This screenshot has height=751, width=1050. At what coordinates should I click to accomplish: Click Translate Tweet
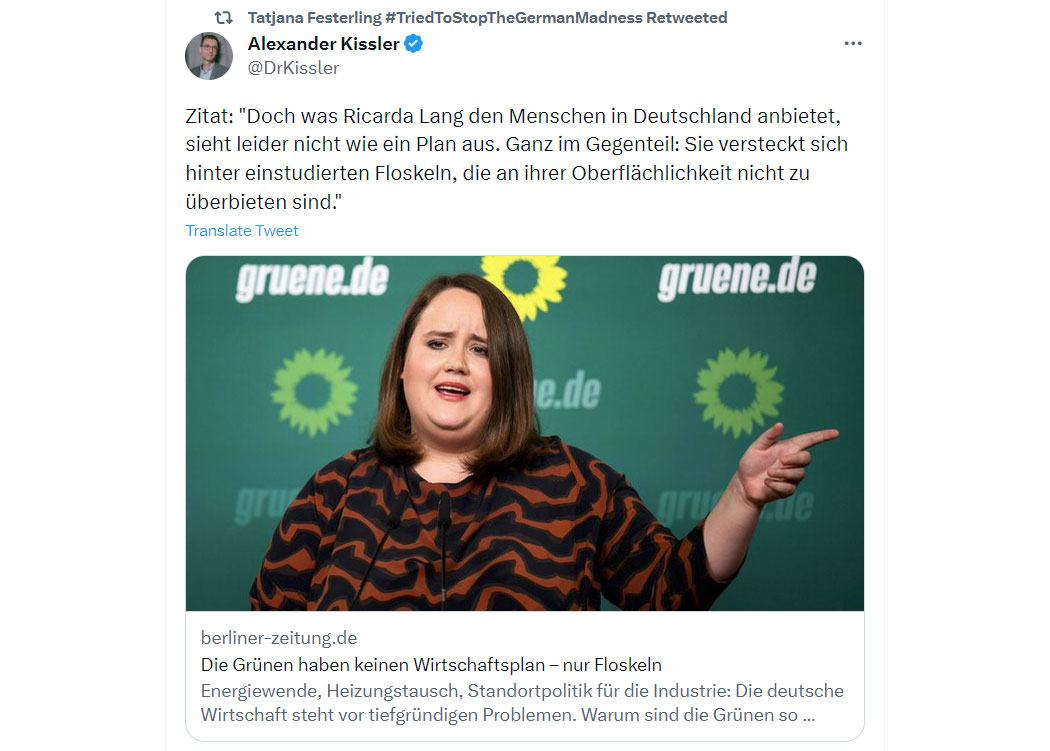(x=242, y=230)
